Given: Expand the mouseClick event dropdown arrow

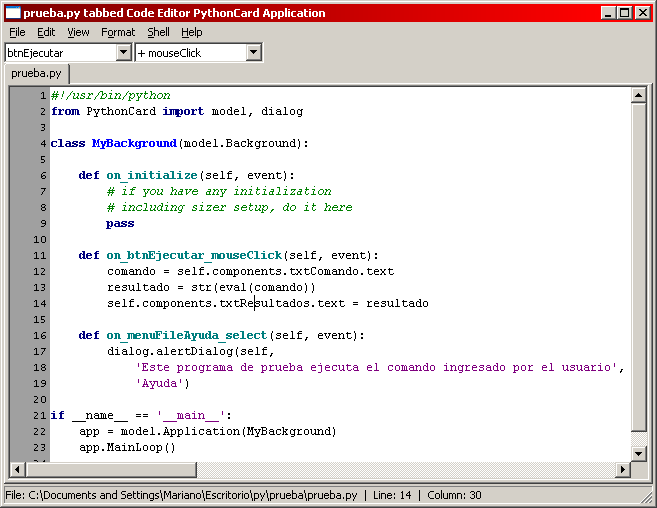Looking at the screenshot, I should click(x=253, y=53).
